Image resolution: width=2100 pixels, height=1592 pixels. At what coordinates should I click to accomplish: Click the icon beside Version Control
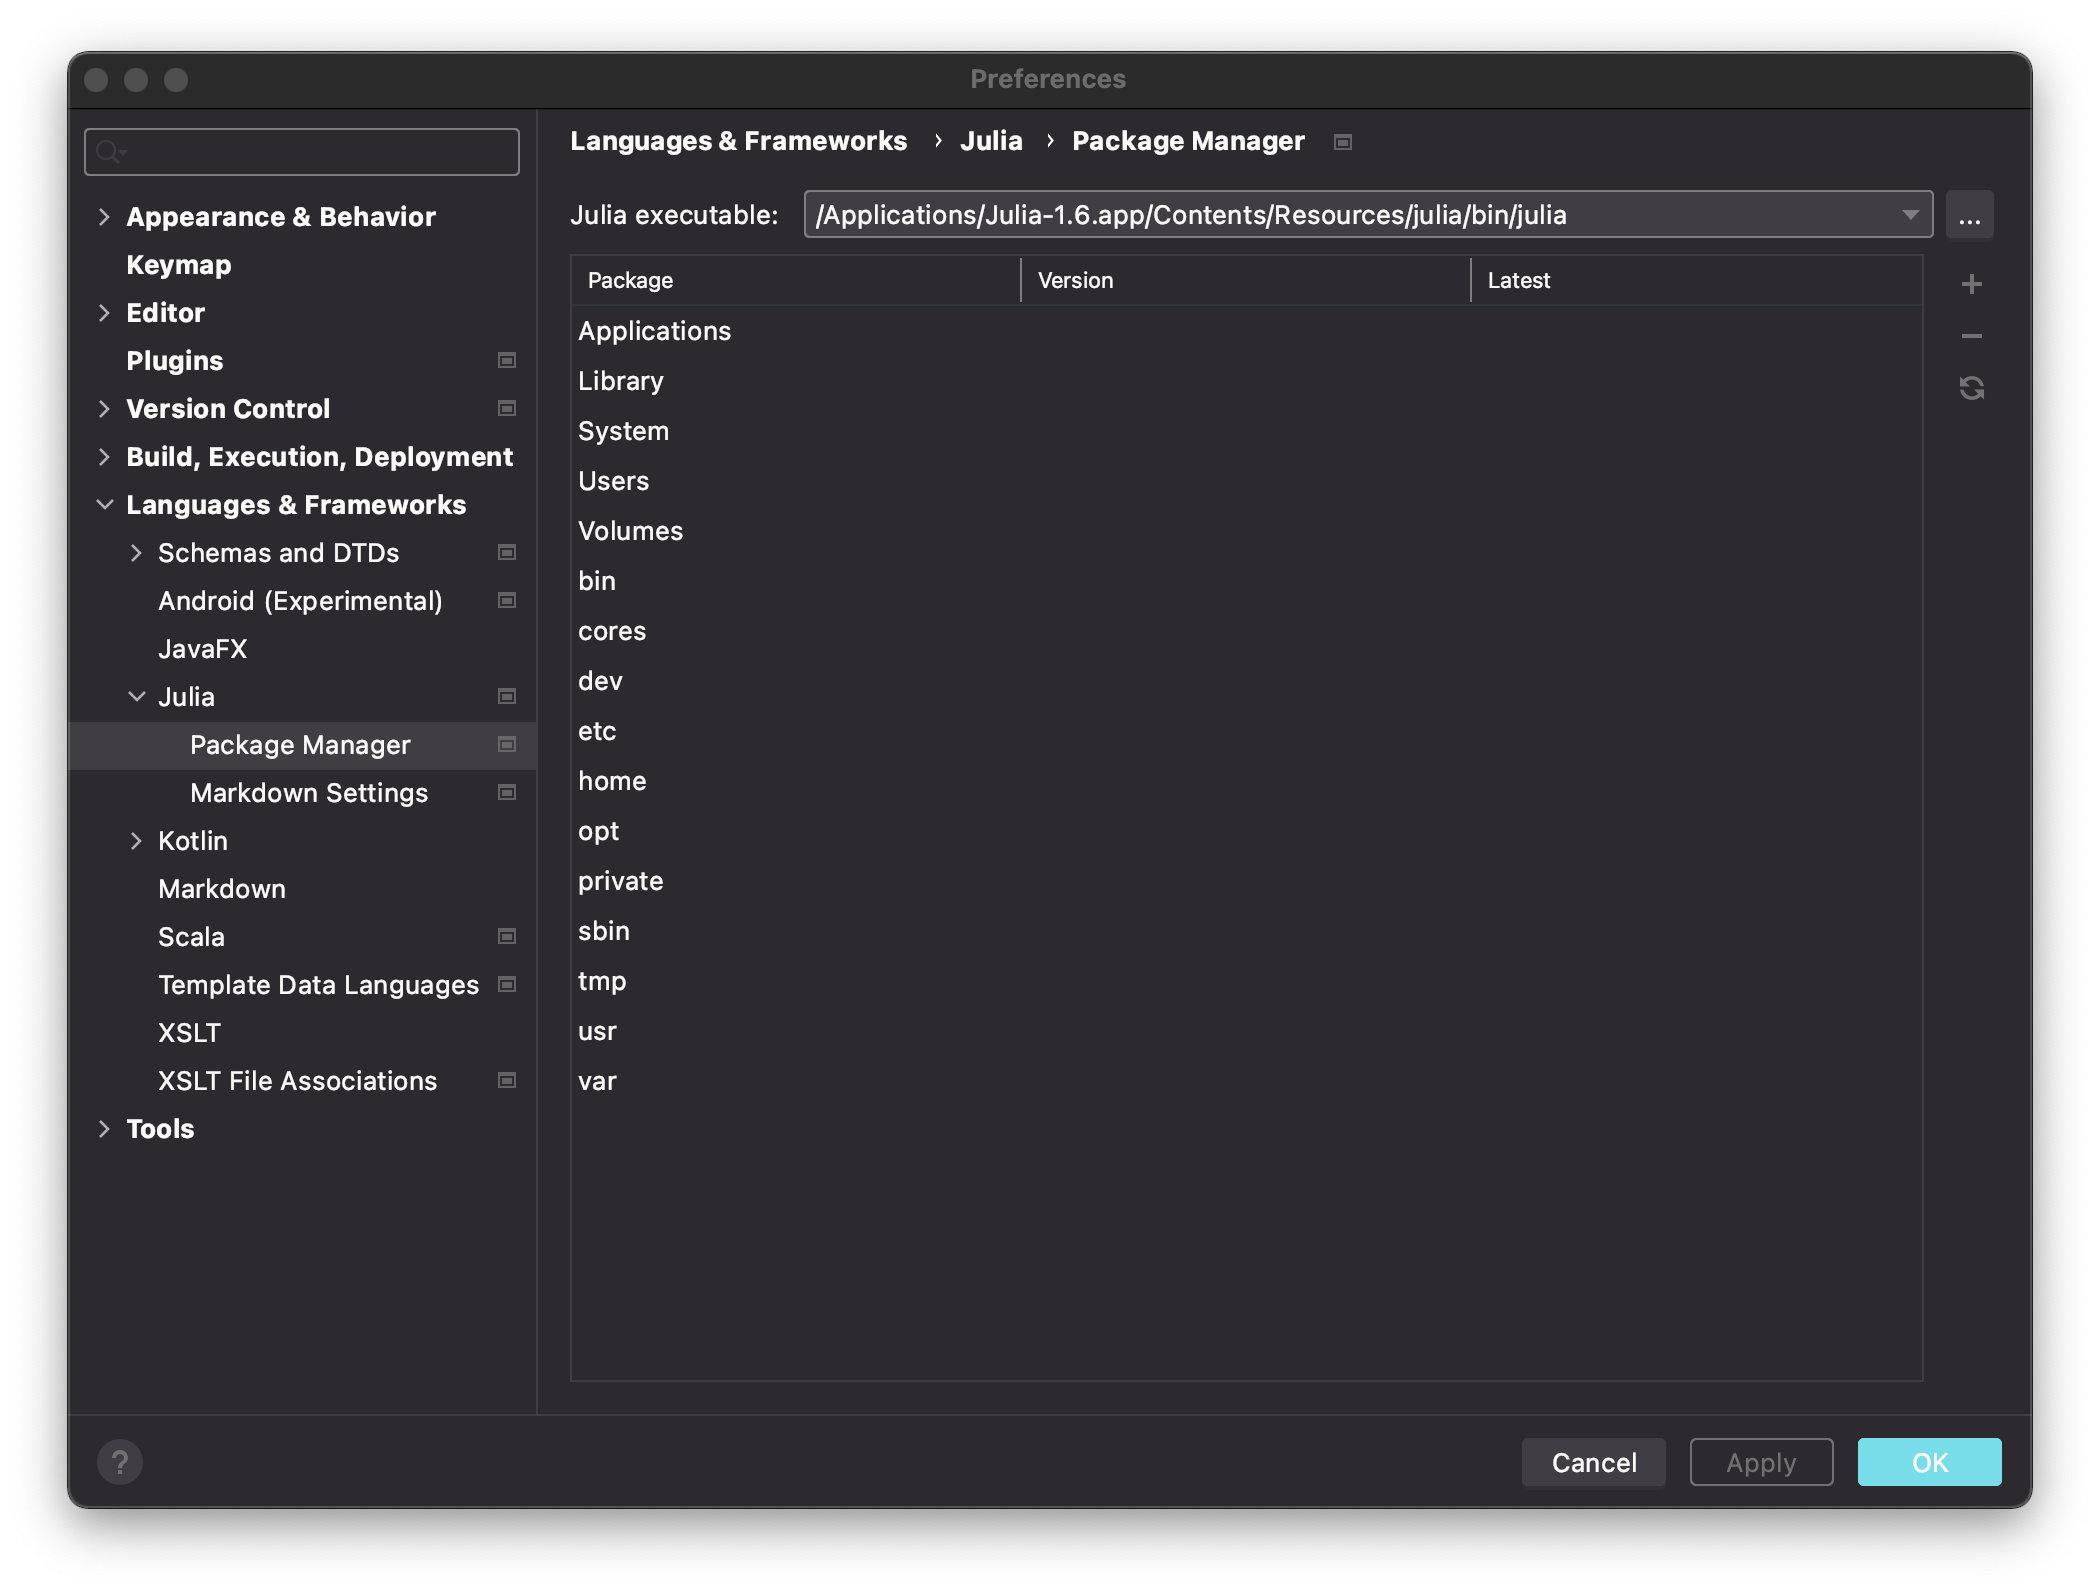point(506,408)
